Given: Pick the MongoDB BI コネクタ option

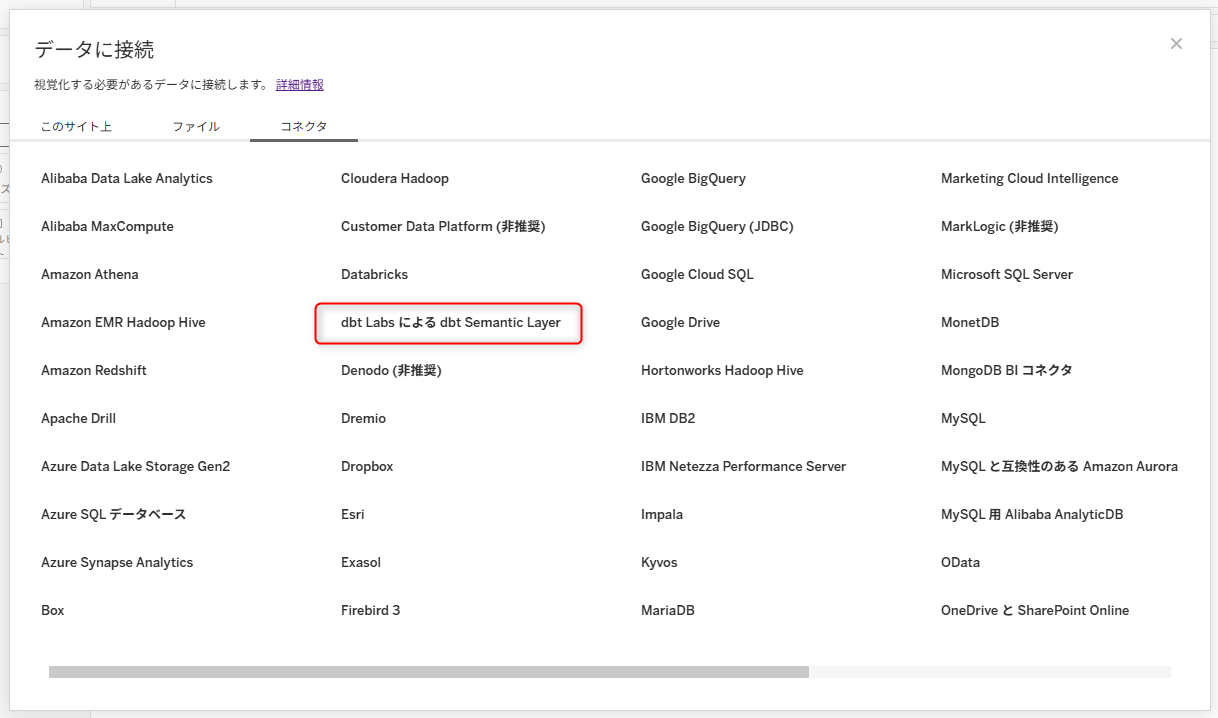Looking at the screenshot, I should pyautogui.click(x=1006, y=371).
